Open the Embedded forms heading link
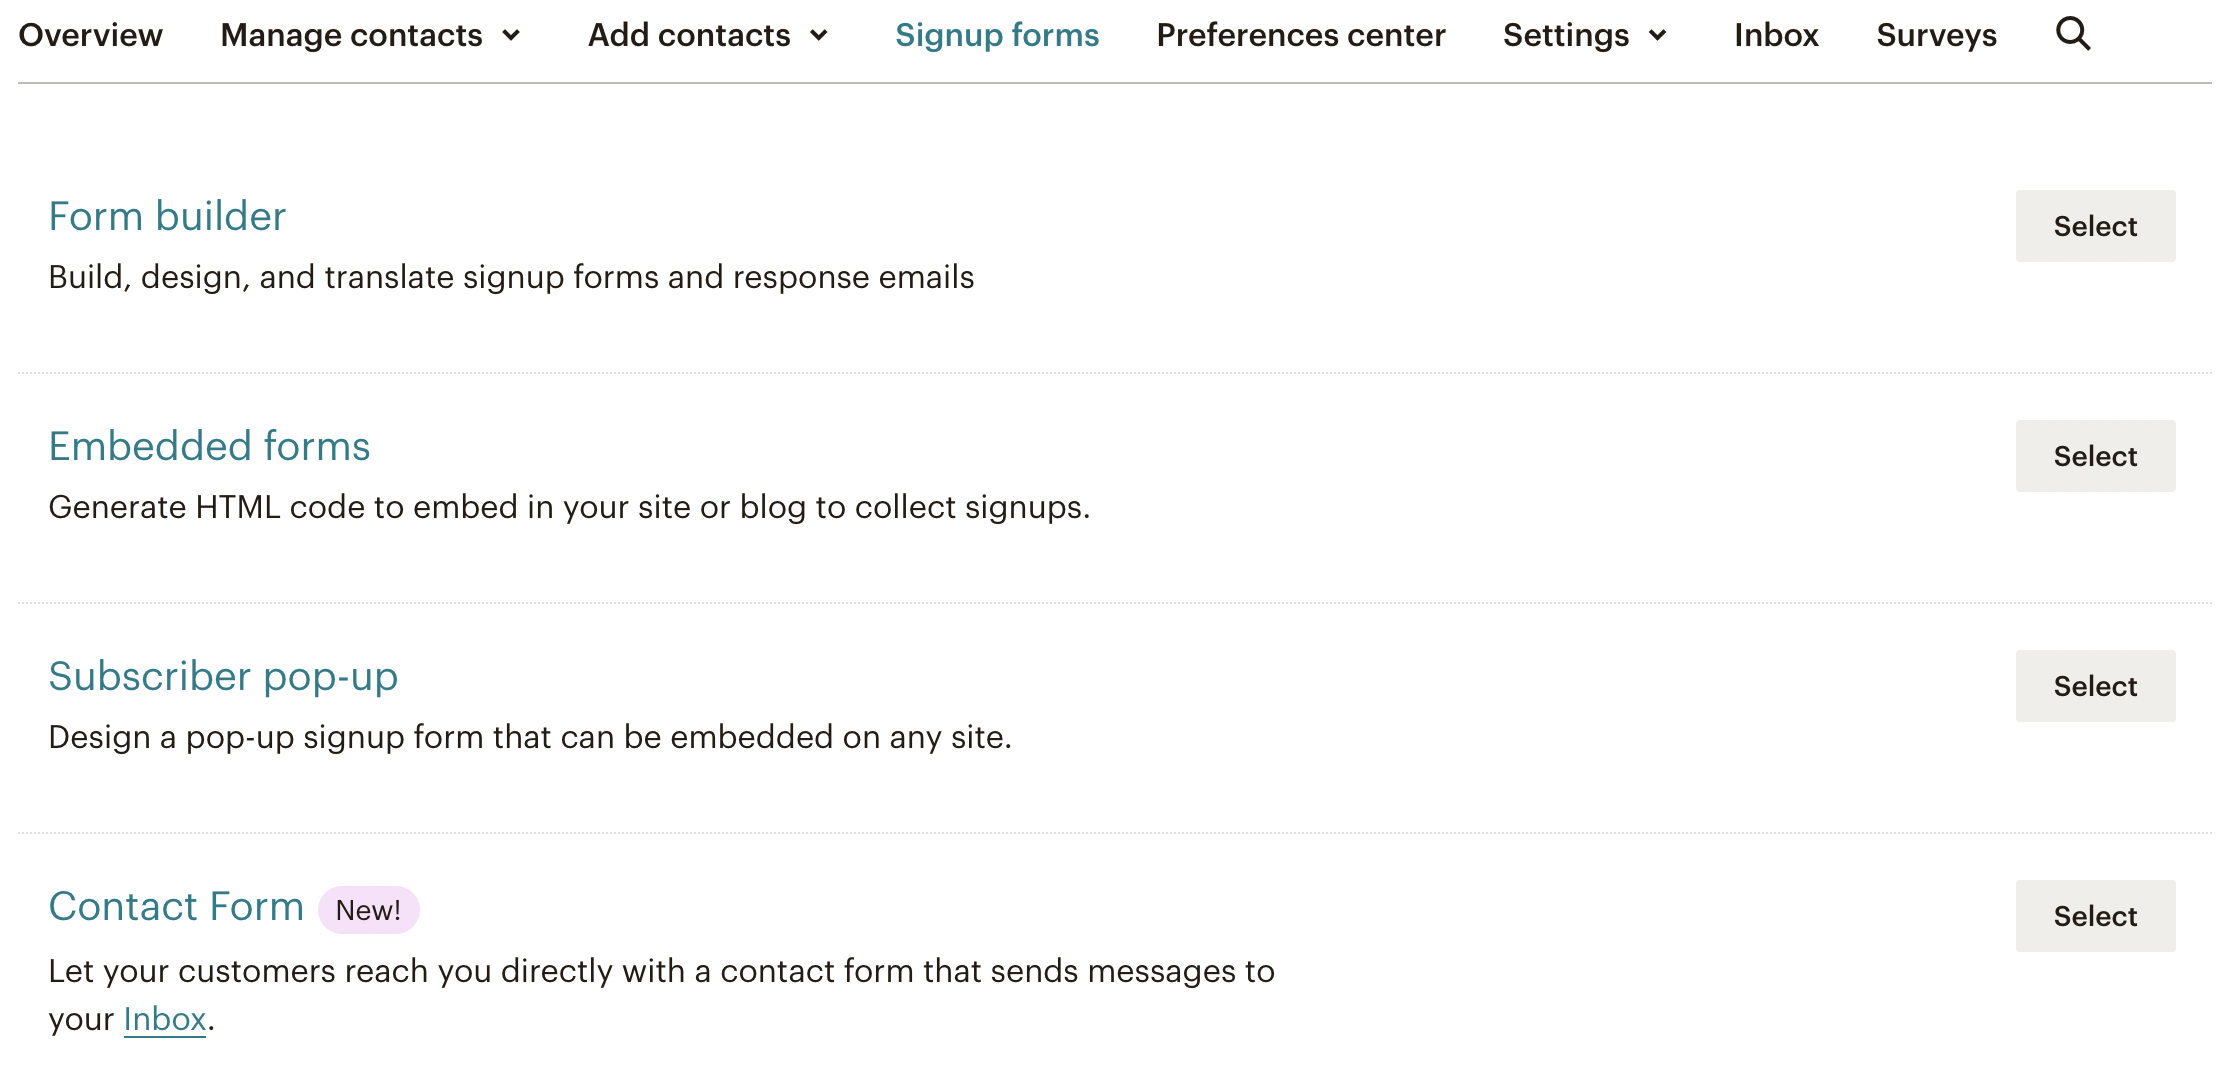The width and height of the screenshot is (2234, 1082). pos(209,446)
